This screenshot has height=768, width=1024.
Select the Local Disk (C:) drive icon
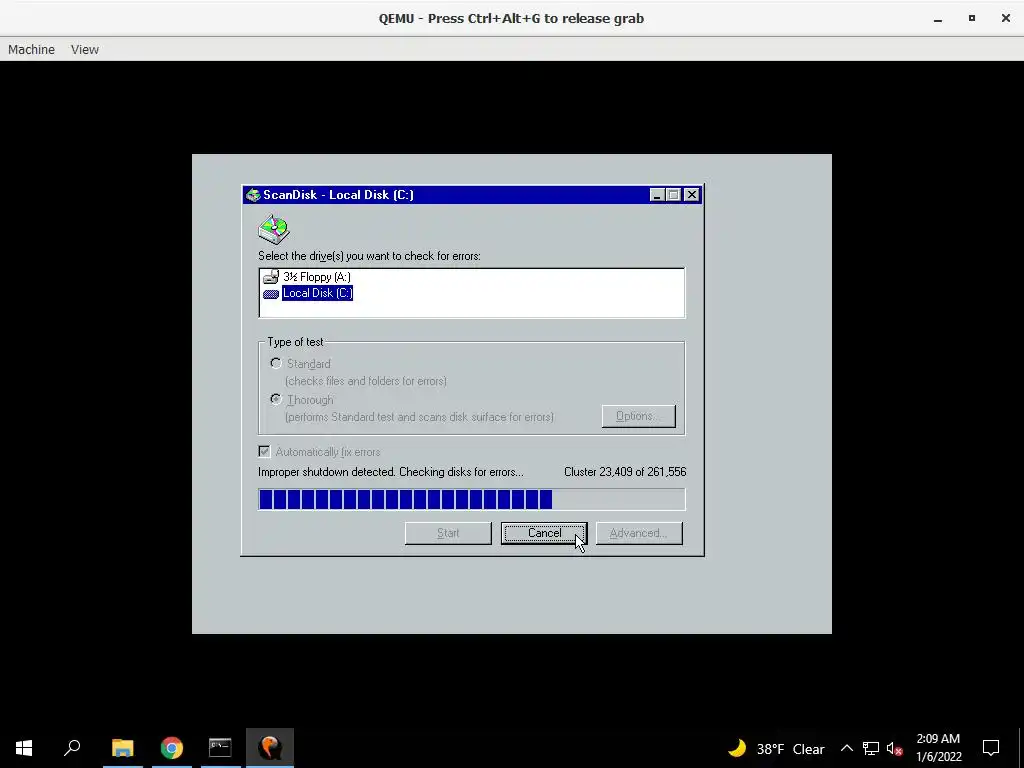[271, 294]
